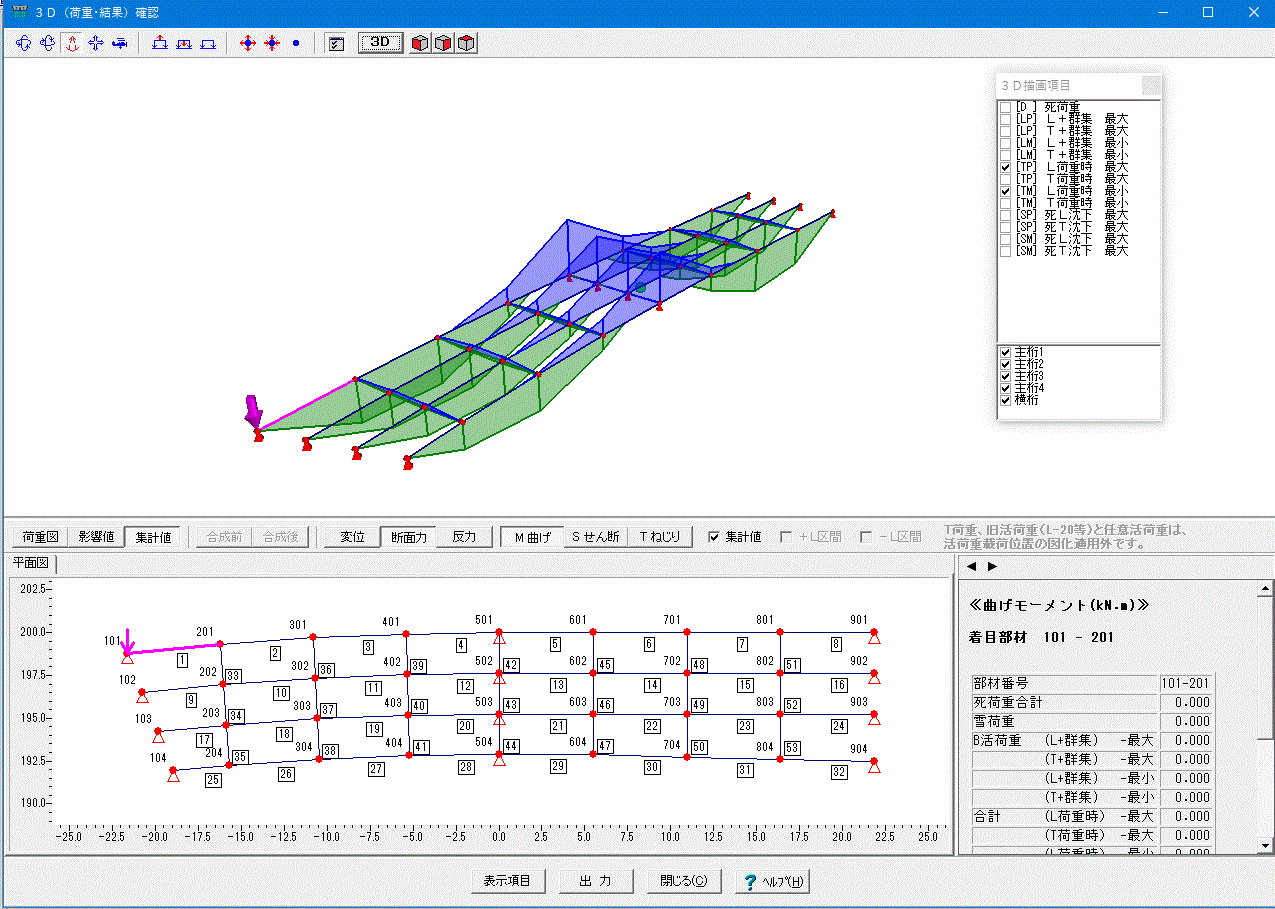Select the cube icon with red left face

pos(420,43)
